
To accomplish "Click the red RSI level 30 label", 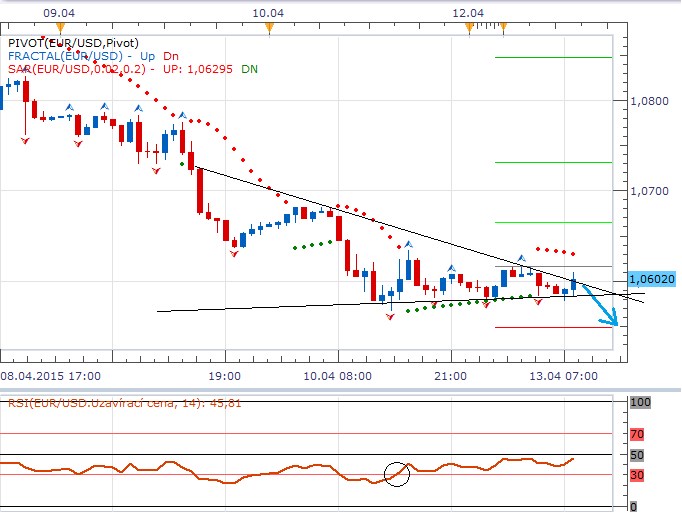I will point(639,475).
